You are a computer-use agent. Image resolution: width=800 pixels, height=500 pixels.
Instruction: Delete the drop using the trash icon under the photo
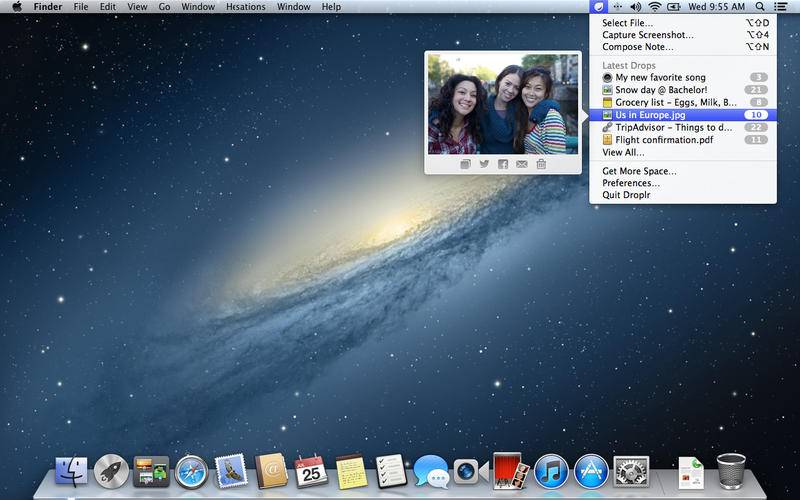click(x=541, y=164)
